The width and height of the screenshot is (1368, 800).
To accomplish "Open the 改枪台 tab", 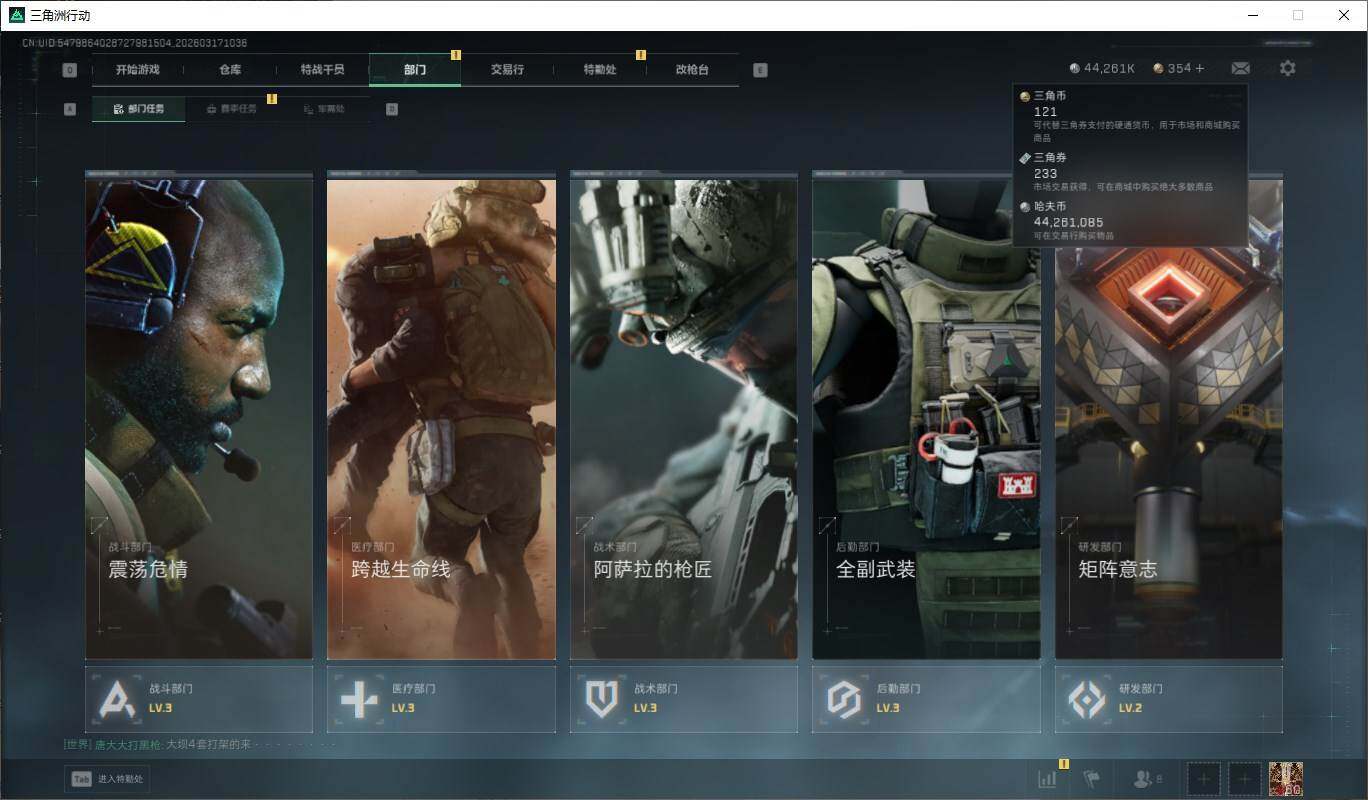I will (692, 70).
